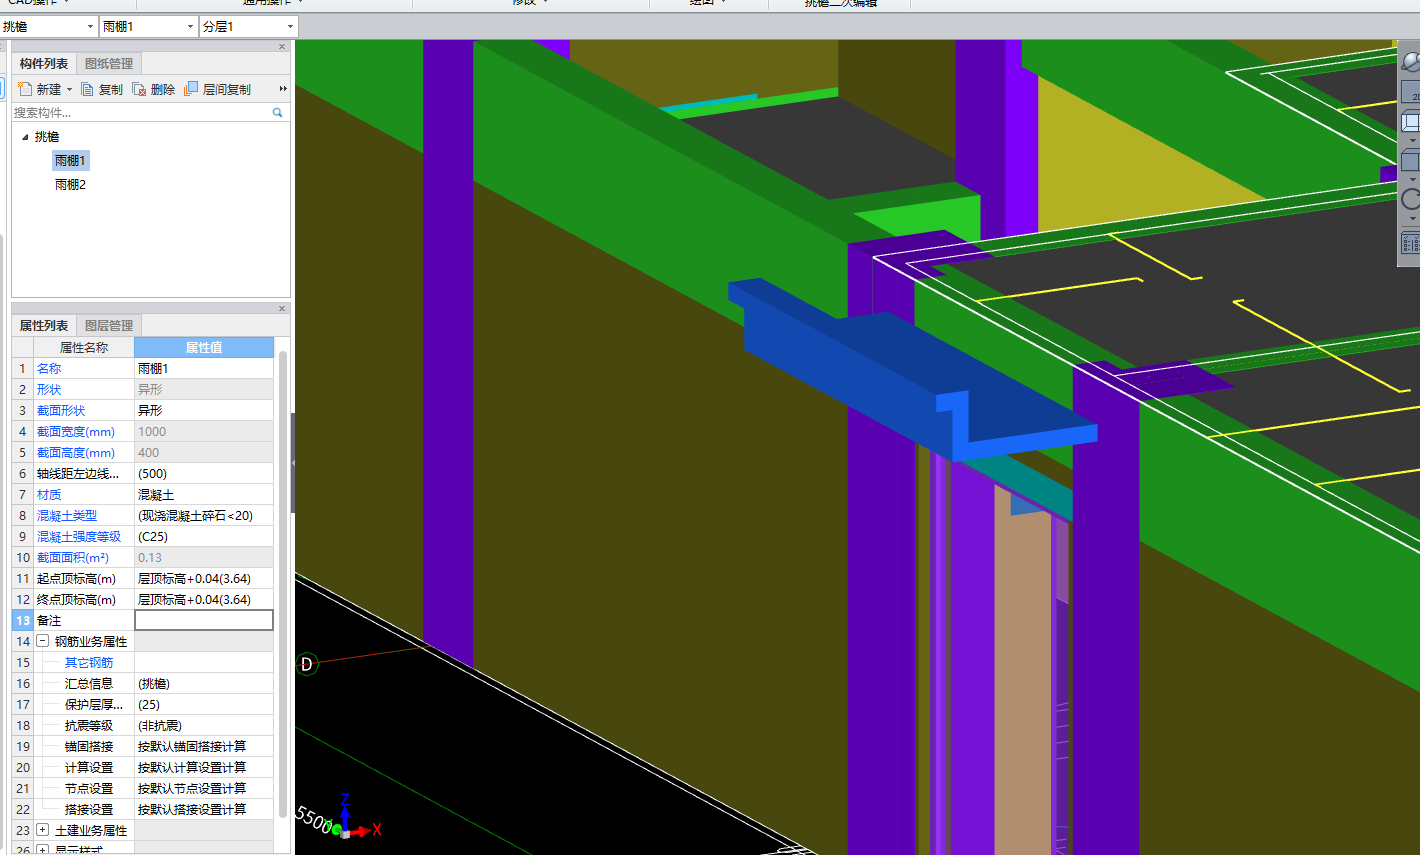Image resolution: width=1420 pixels, height=855 pixels.
Task: Open the display settings checklist icon
Action: pyautogui.click(x=1411, y=242)
